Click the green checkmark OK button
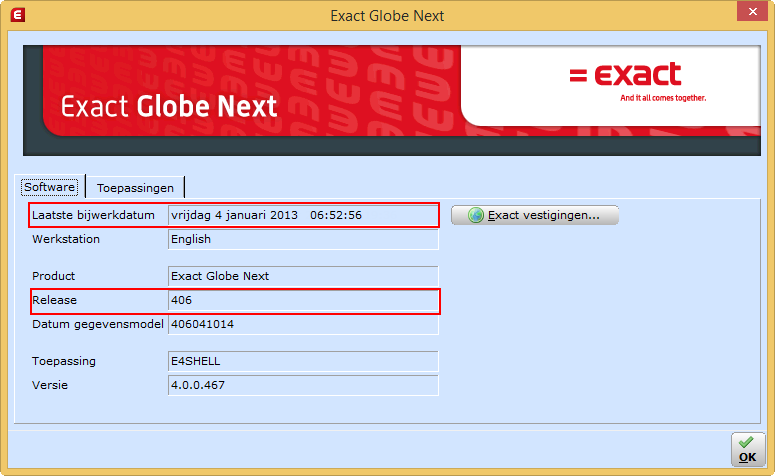775x476 pixels. [x=747, y=449]
